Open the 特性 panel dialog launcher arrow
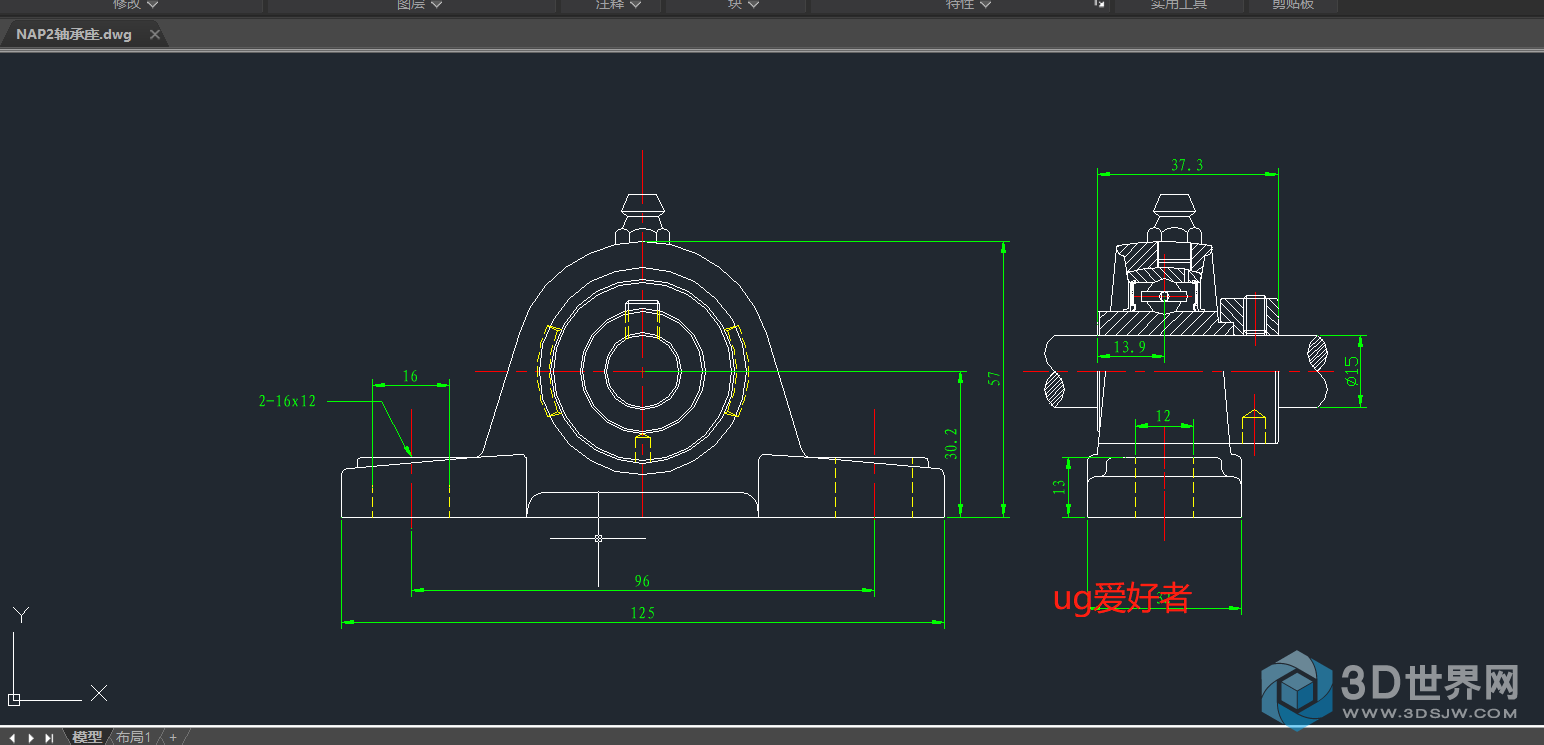This screenshot has height=745, width=1544. [x=1100, y=5]
